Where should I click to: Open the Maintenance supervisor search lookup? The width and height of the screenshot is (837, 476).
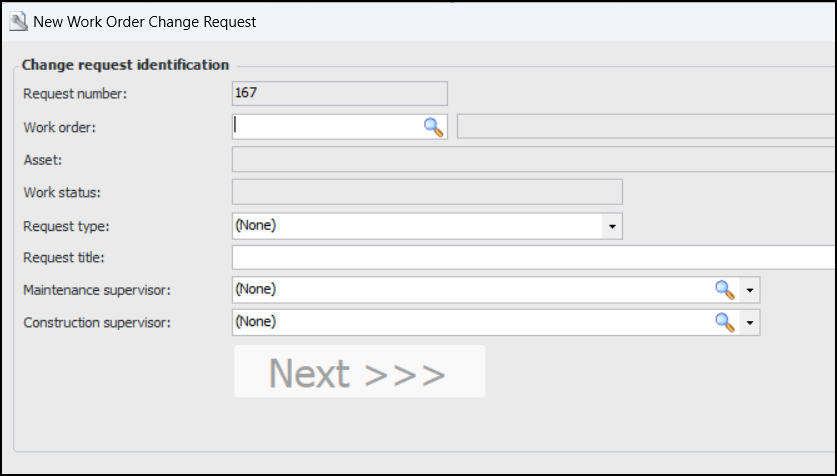point(724,290)
